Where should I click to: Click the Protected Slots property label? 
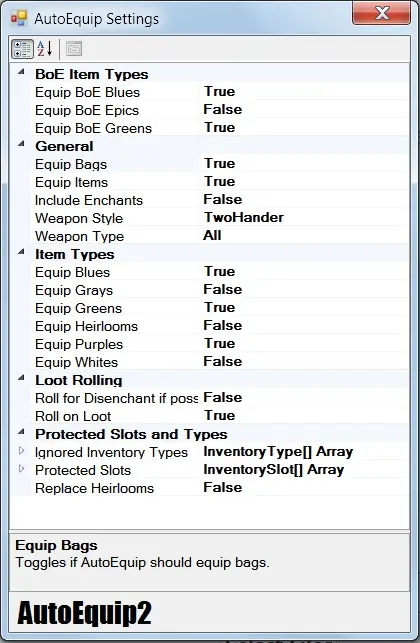[x=83, y=471]
